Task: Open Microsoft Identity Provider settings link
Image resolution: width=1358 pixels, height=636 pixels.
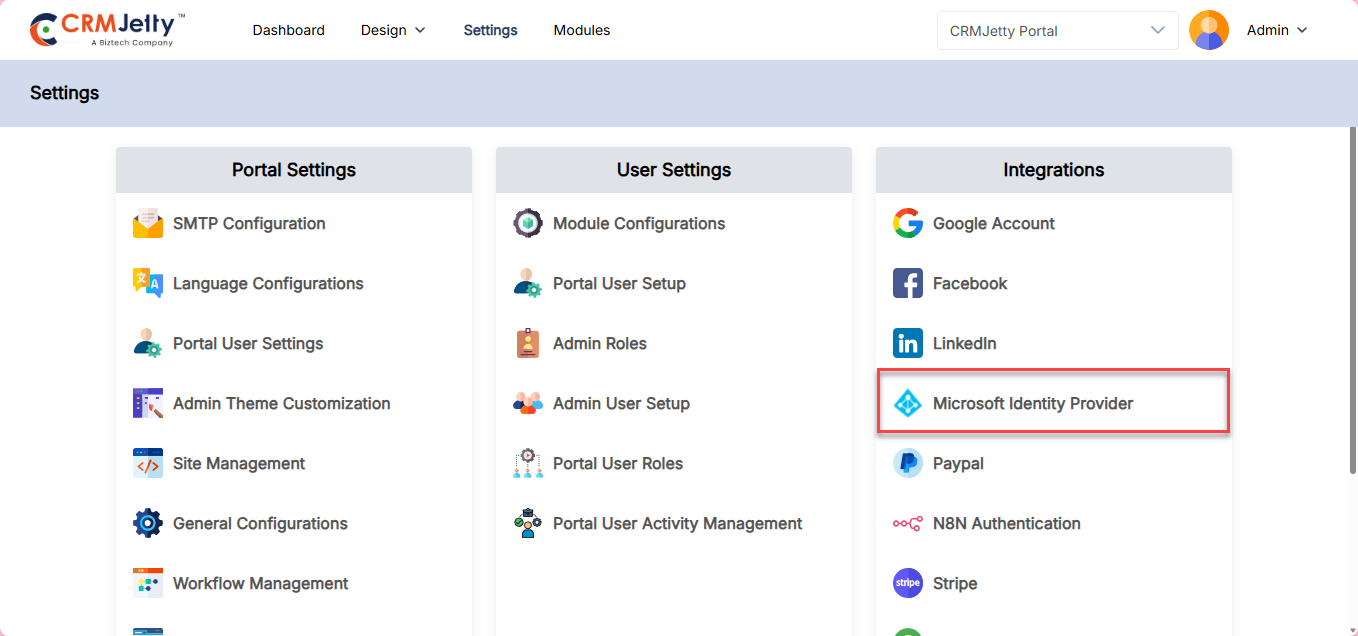Action: click(1033, 404)
